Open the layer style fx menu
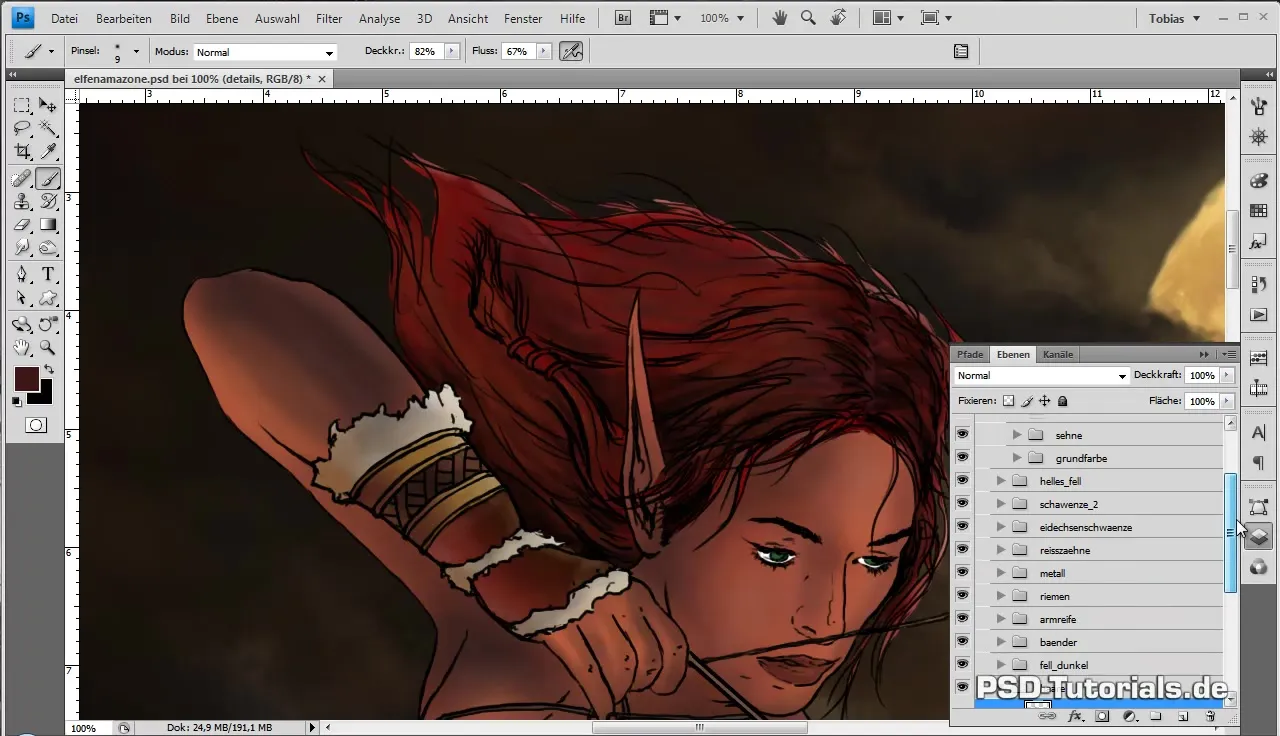This screenshot has height=736, width=1280. 1075,716
